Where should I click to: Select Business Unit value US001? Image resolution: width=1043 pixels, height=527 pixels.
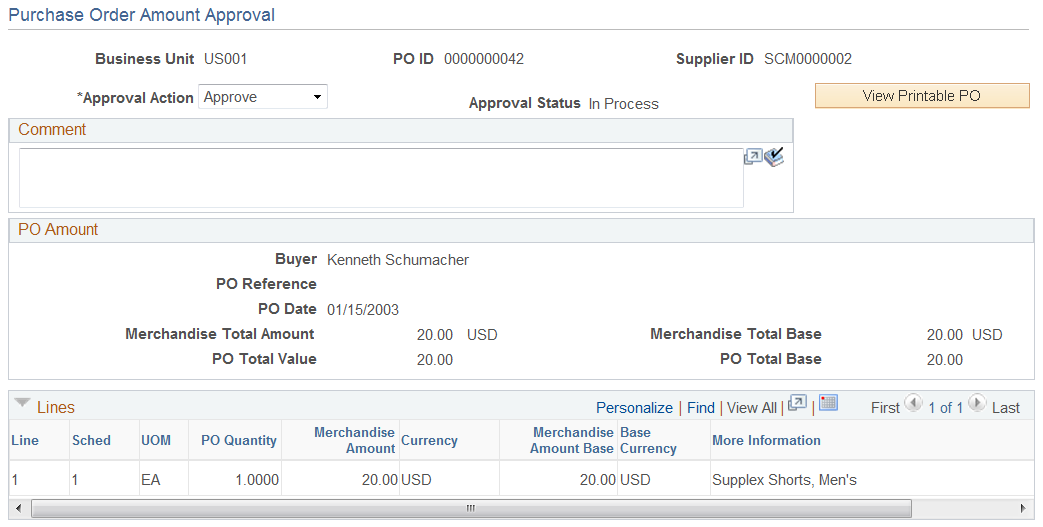coord(225,59)
